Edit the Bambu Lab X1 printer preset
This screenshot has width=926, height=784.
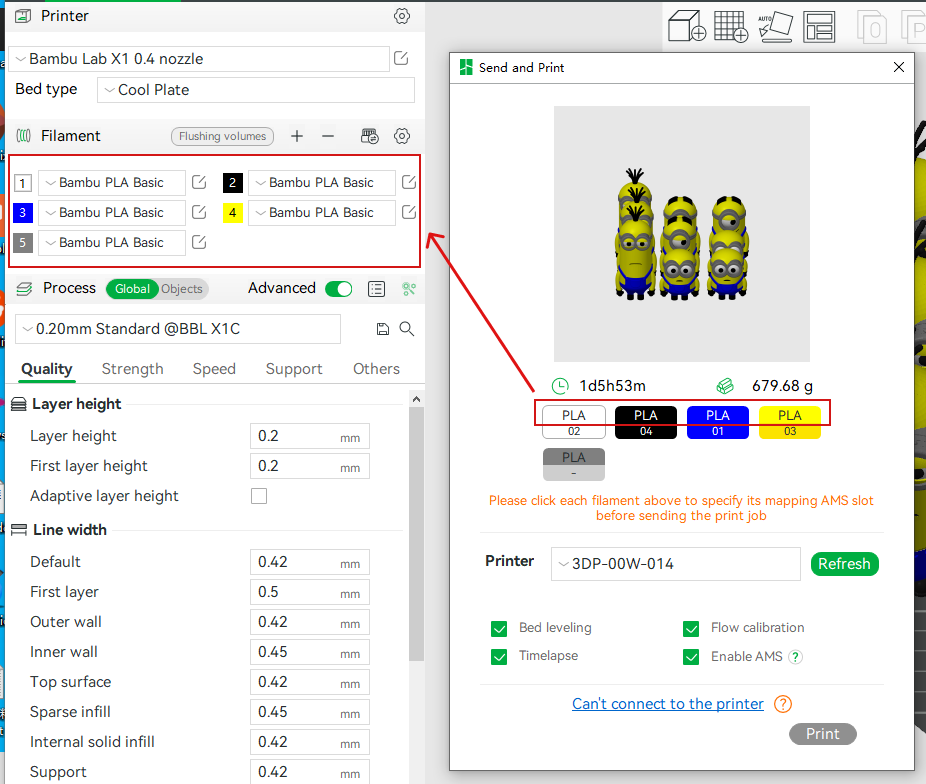[x=401, y=58]
